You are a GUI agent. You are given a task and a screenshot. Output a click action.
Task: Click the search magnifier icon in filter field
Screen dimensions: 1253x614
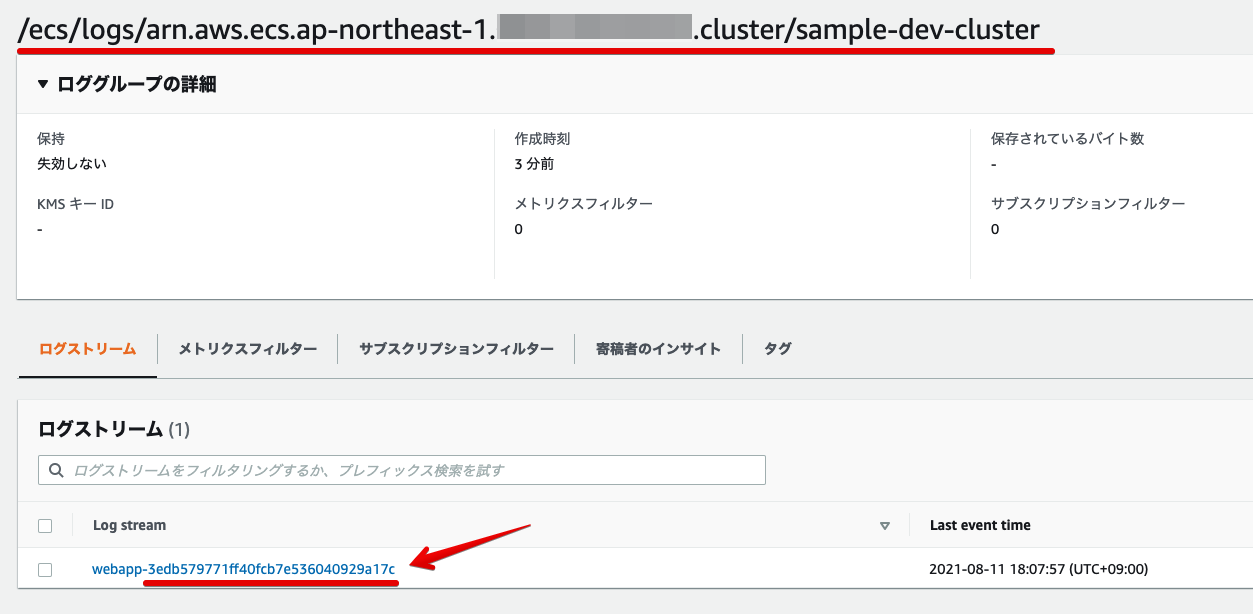pyautogui.click(x=55, y=469)
